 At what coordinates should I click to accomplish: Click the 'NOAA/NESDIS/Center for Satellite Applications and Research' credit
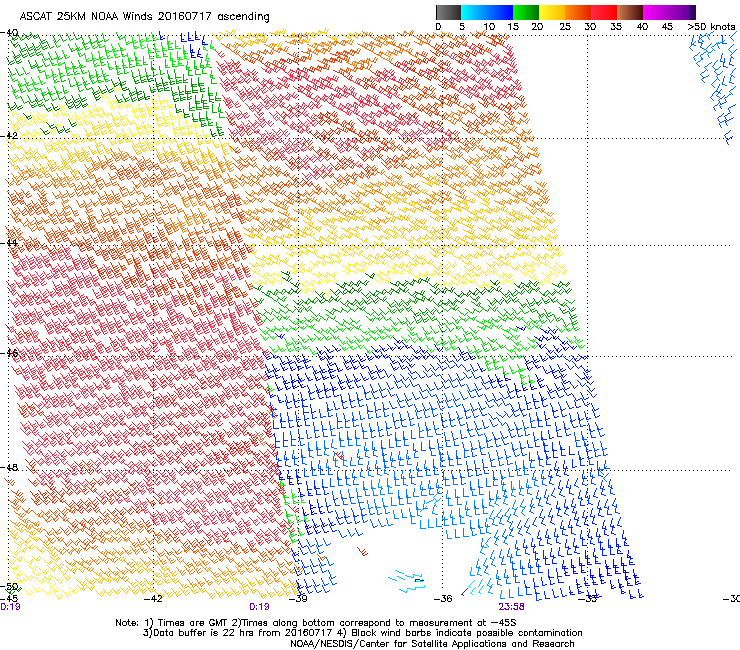[x=432, y=644]
